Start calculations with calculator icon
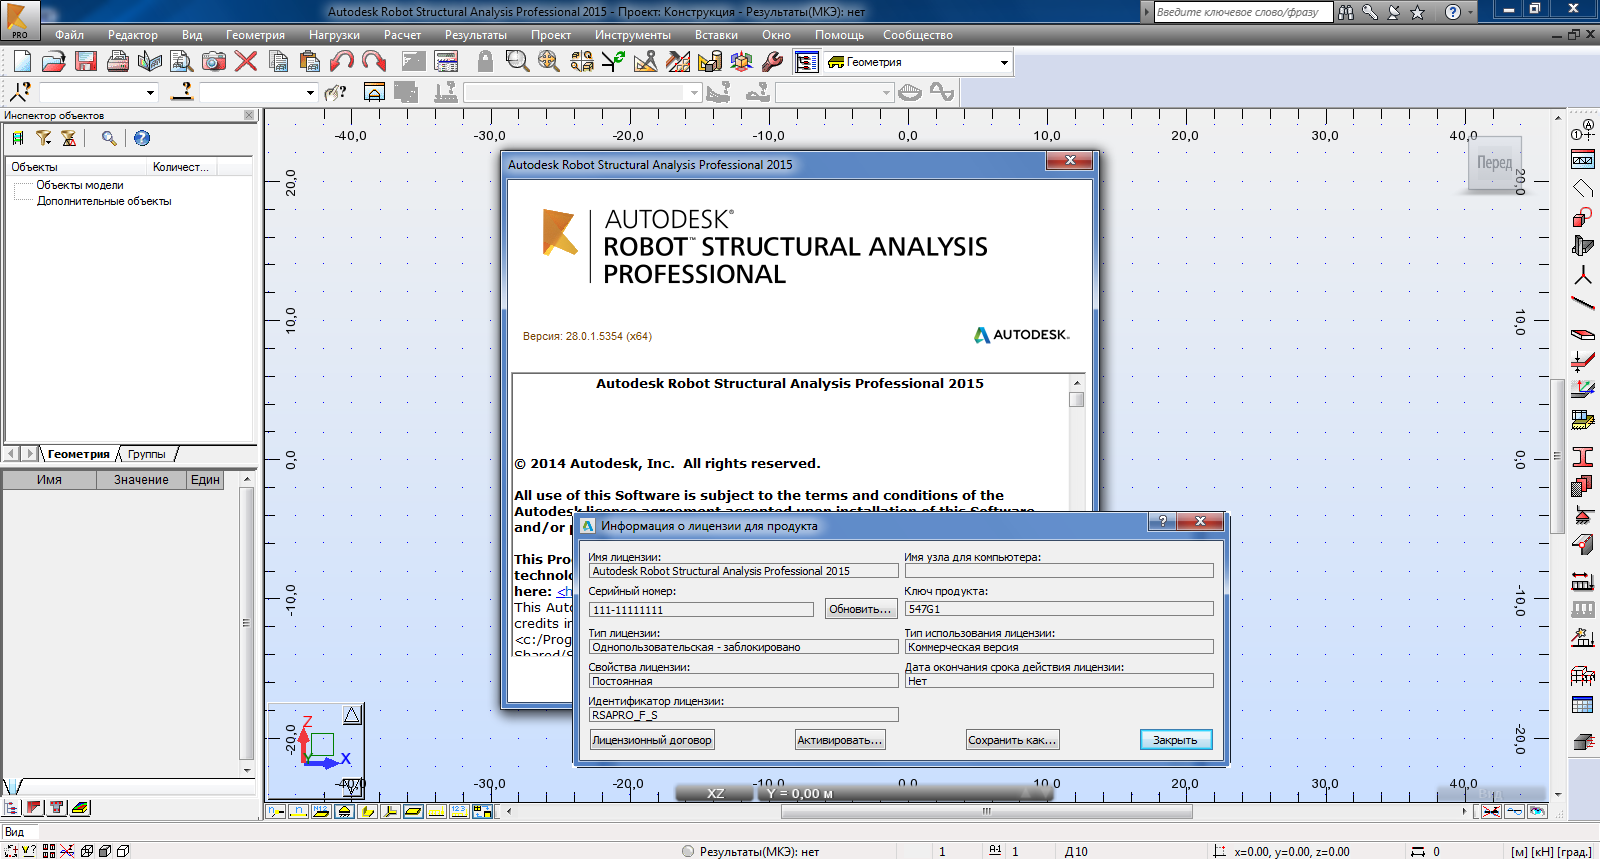The height and width of the screenshot is (860, 1600). [447, 62]
